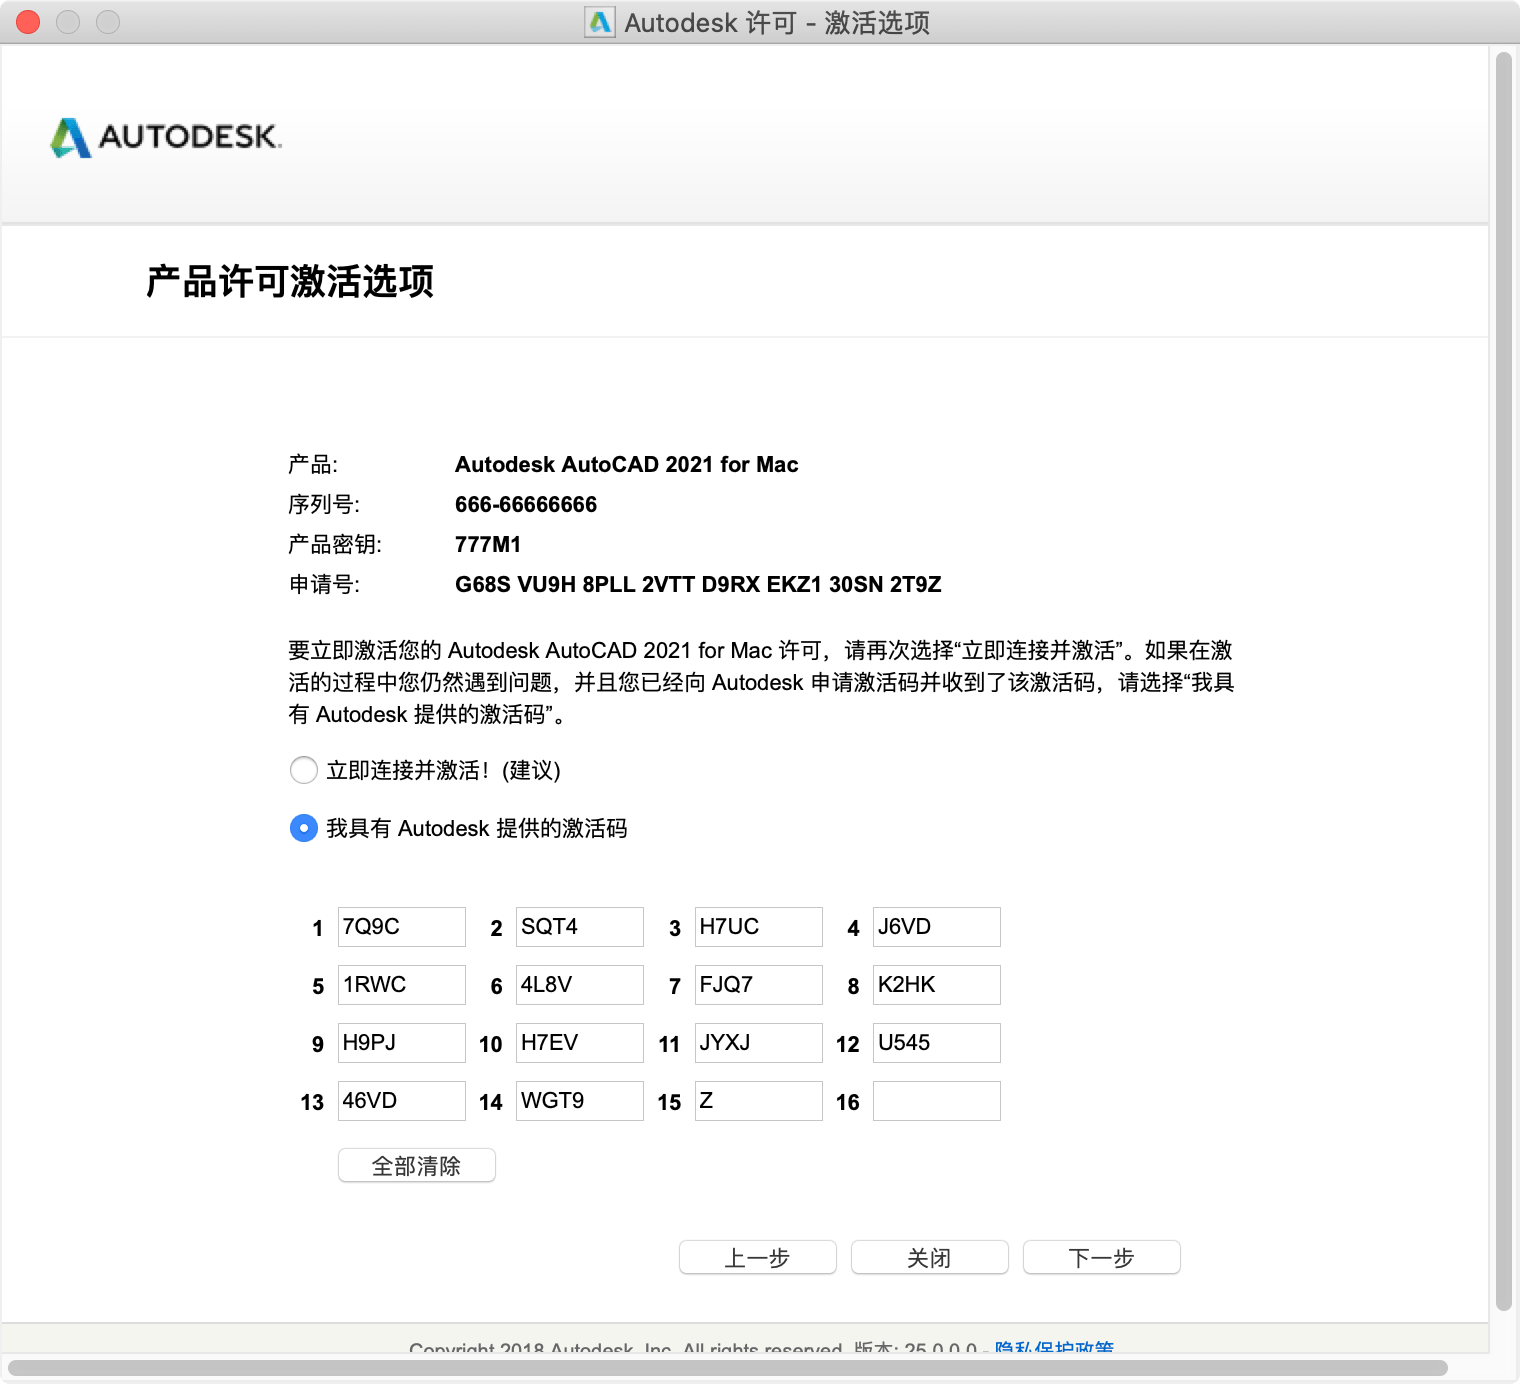Open the privacy policy link in the footer

(1054, 1348)
